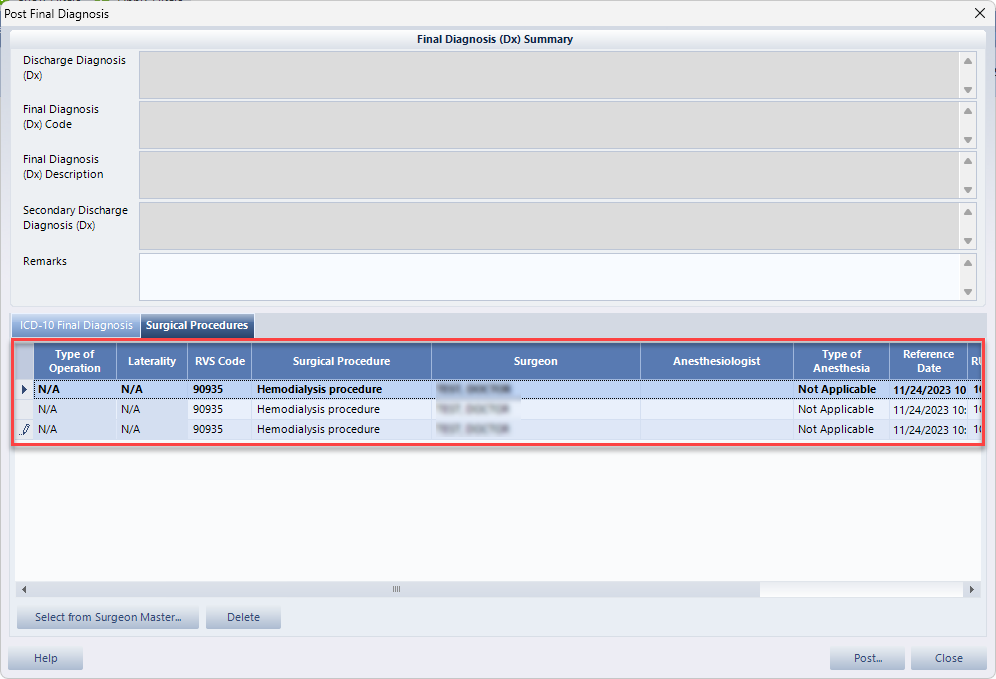Open Help for this dialog

pos(45,658)
